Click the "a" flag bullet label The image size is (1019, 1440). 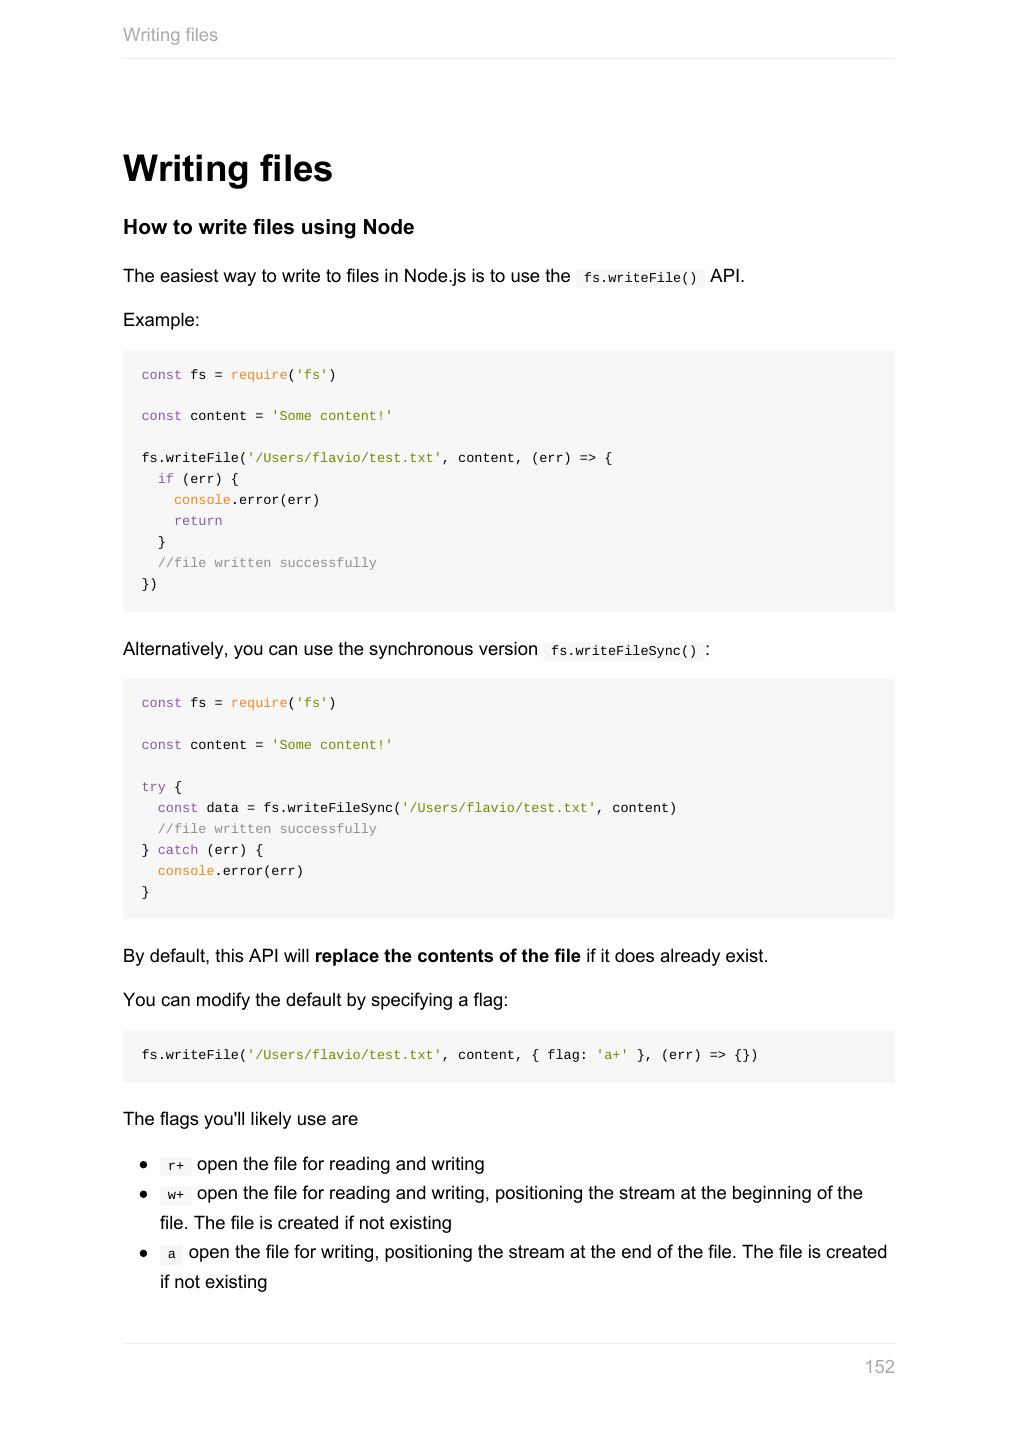tap(171, 1254)
